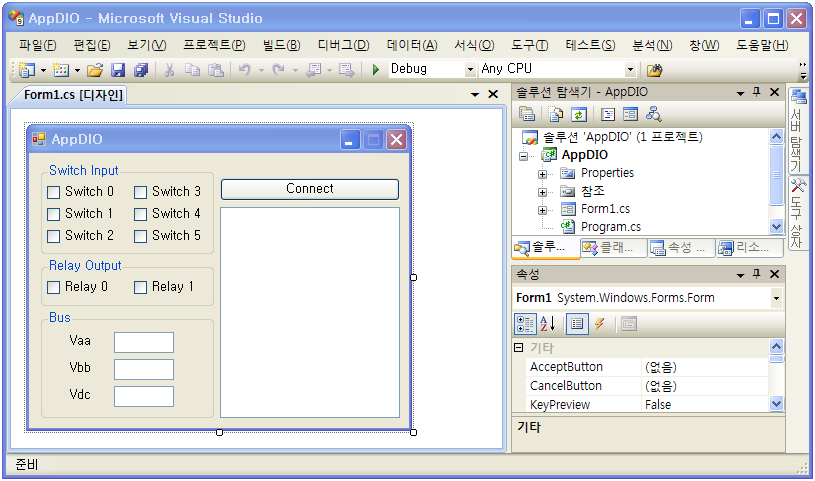
Task: Sort properties alphabetically
Action: (x=548, y=323)
